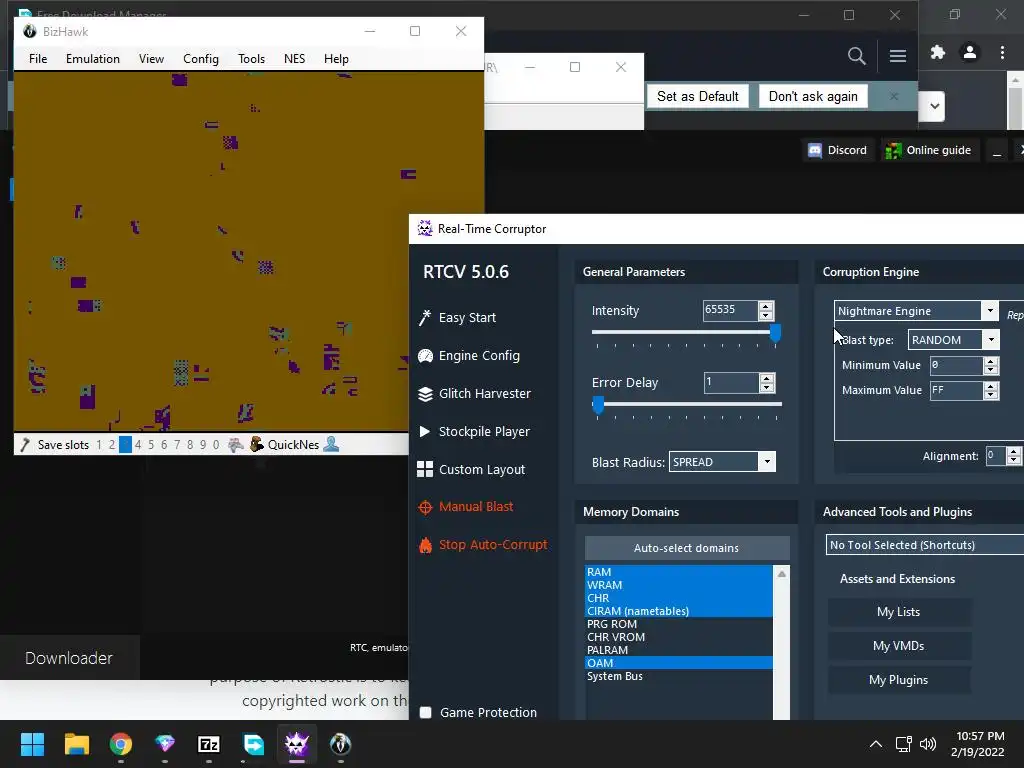Select save slot 5
Screen dimensions: 1024x768
click(151, 445)
